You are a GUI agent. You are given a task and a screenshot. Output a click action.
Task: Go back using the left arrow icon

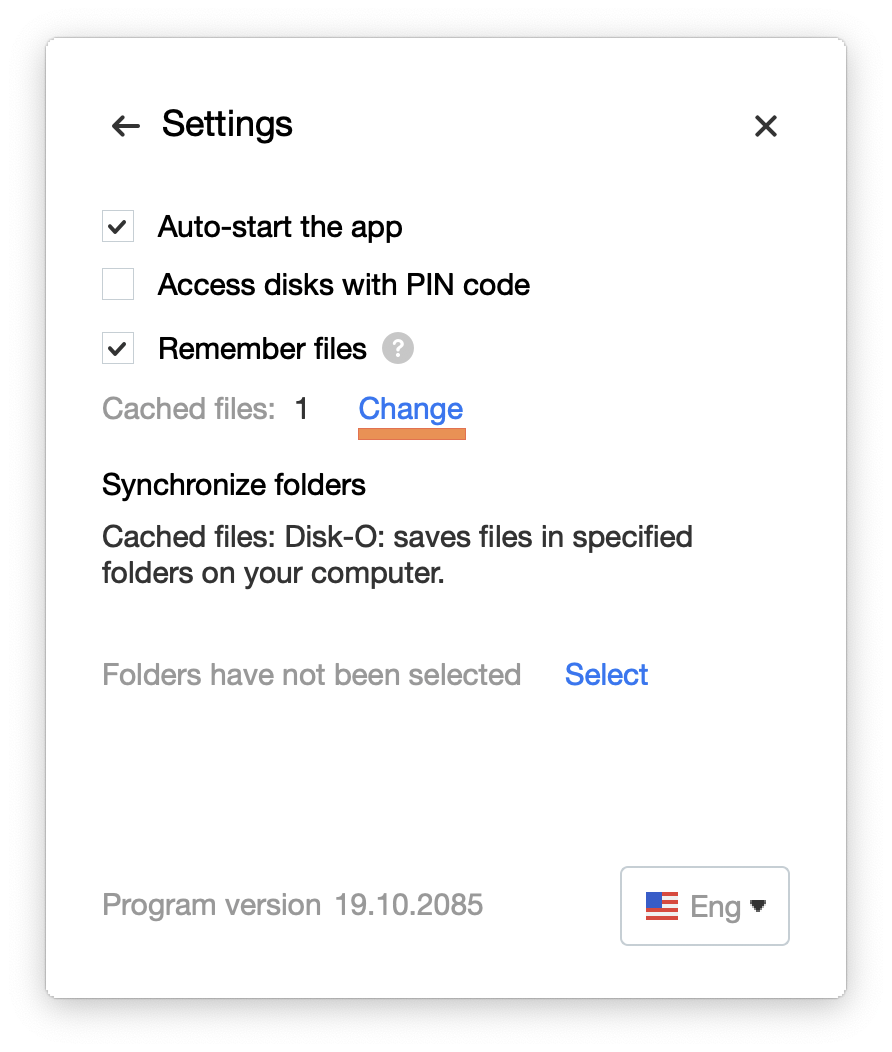coord(125,126)
